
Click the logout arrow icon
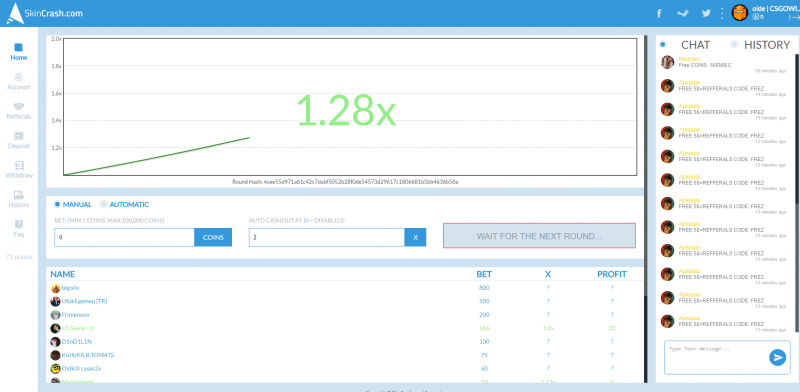point(794,17)
